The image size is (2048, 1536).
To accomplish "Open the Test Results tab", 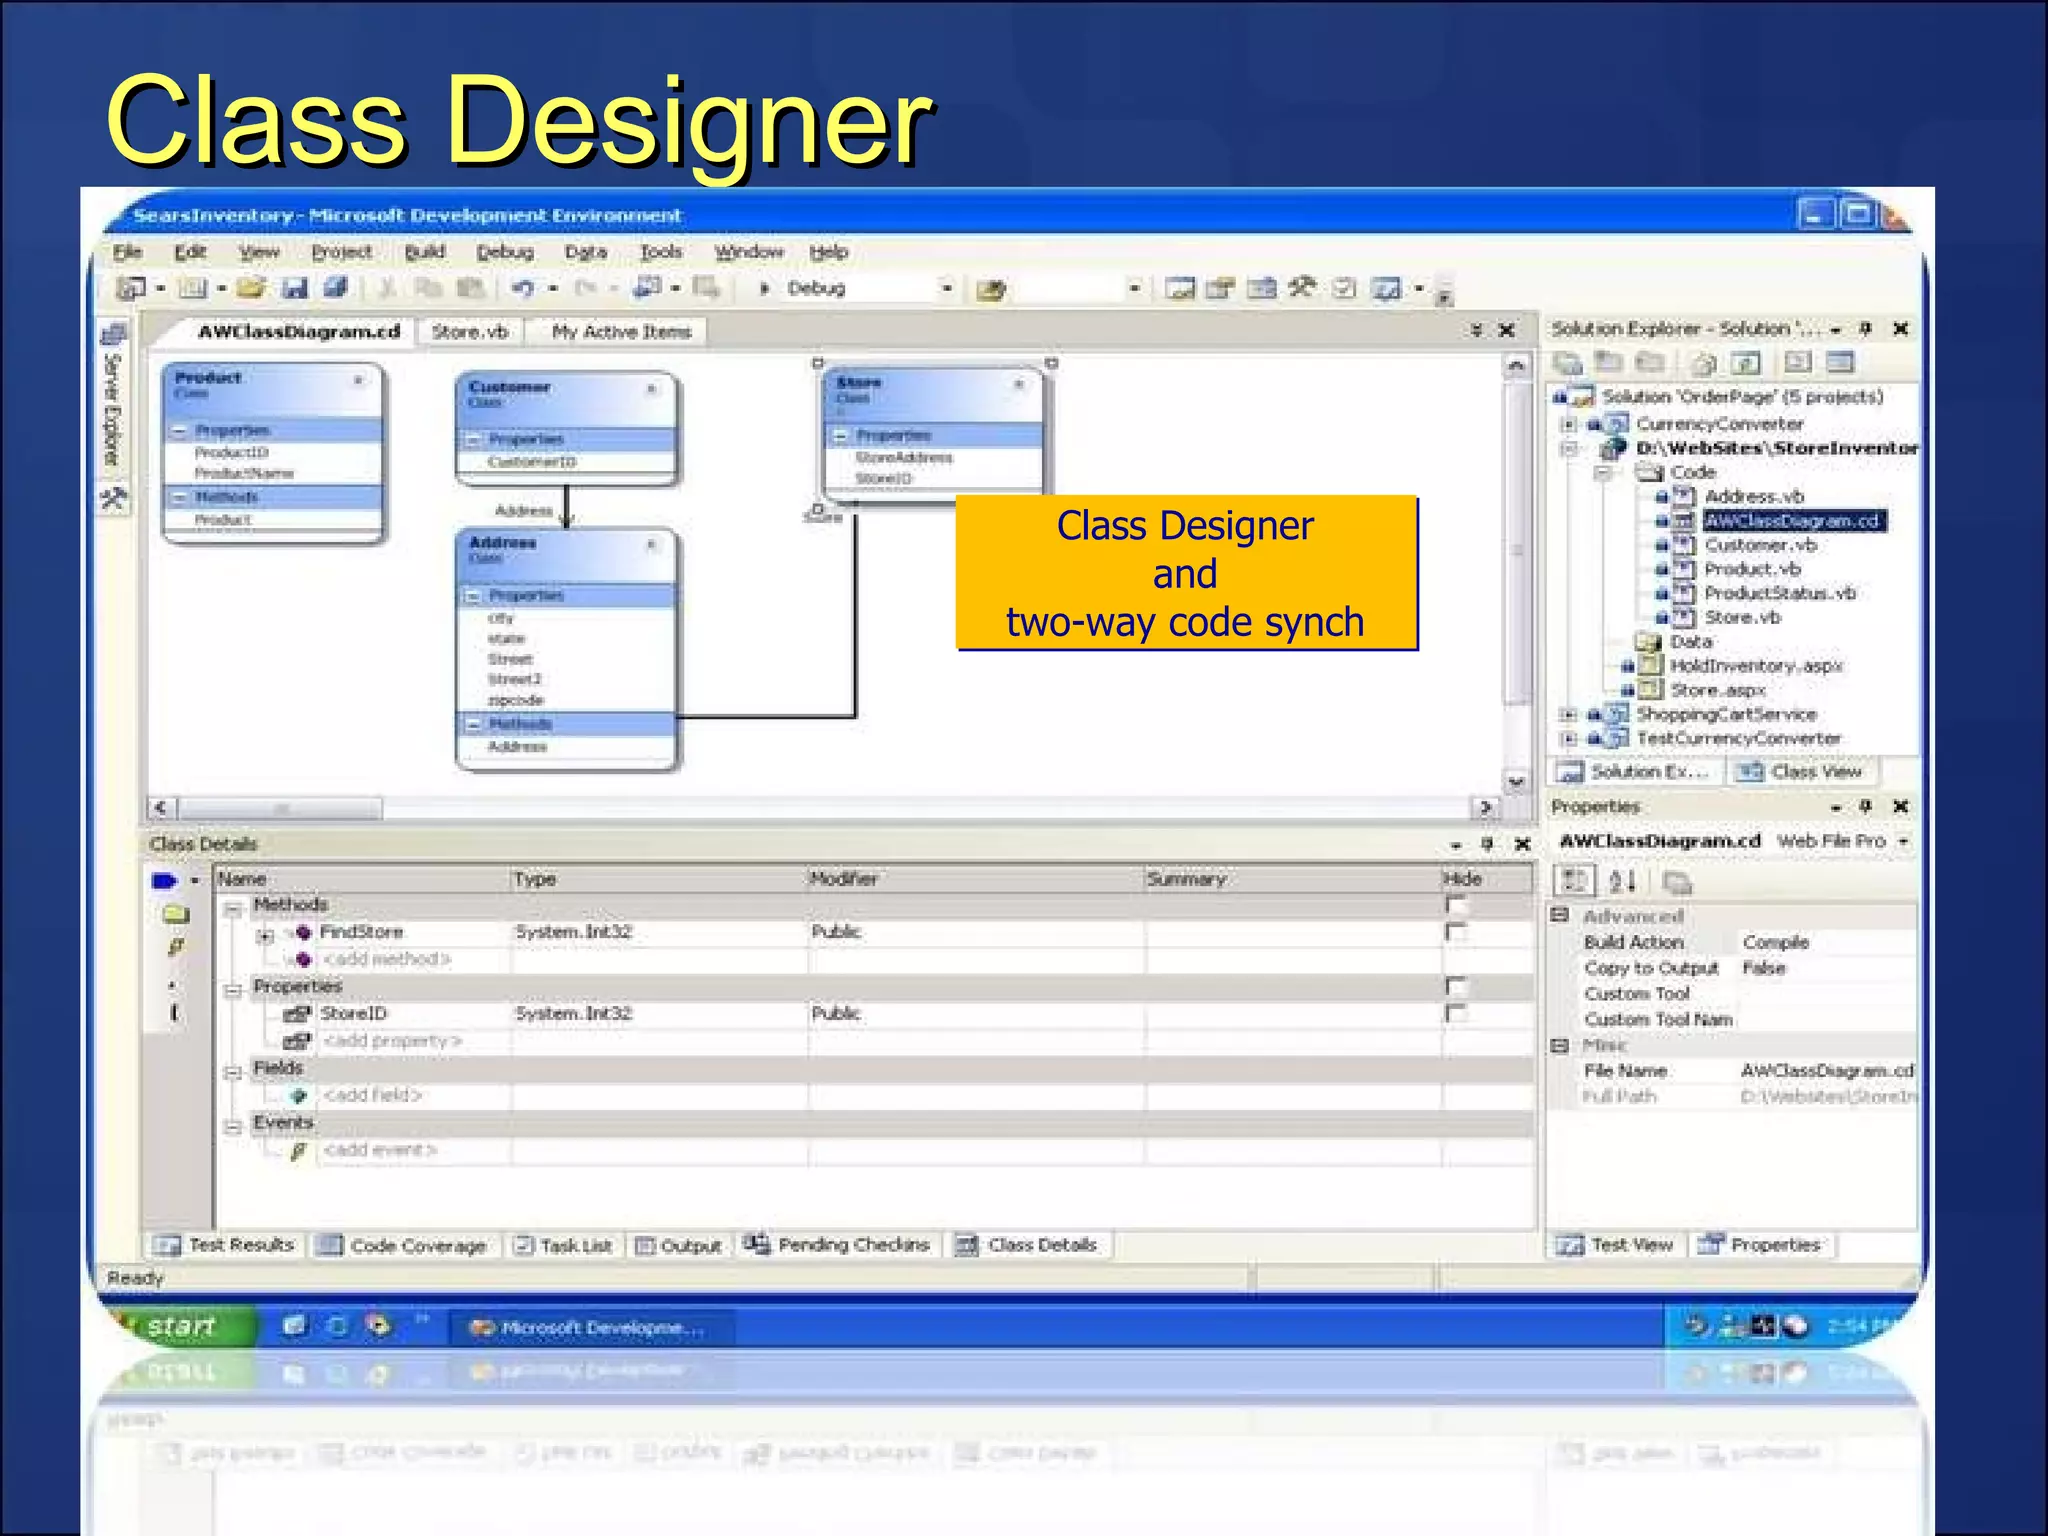I will [x=226, y=1245].
